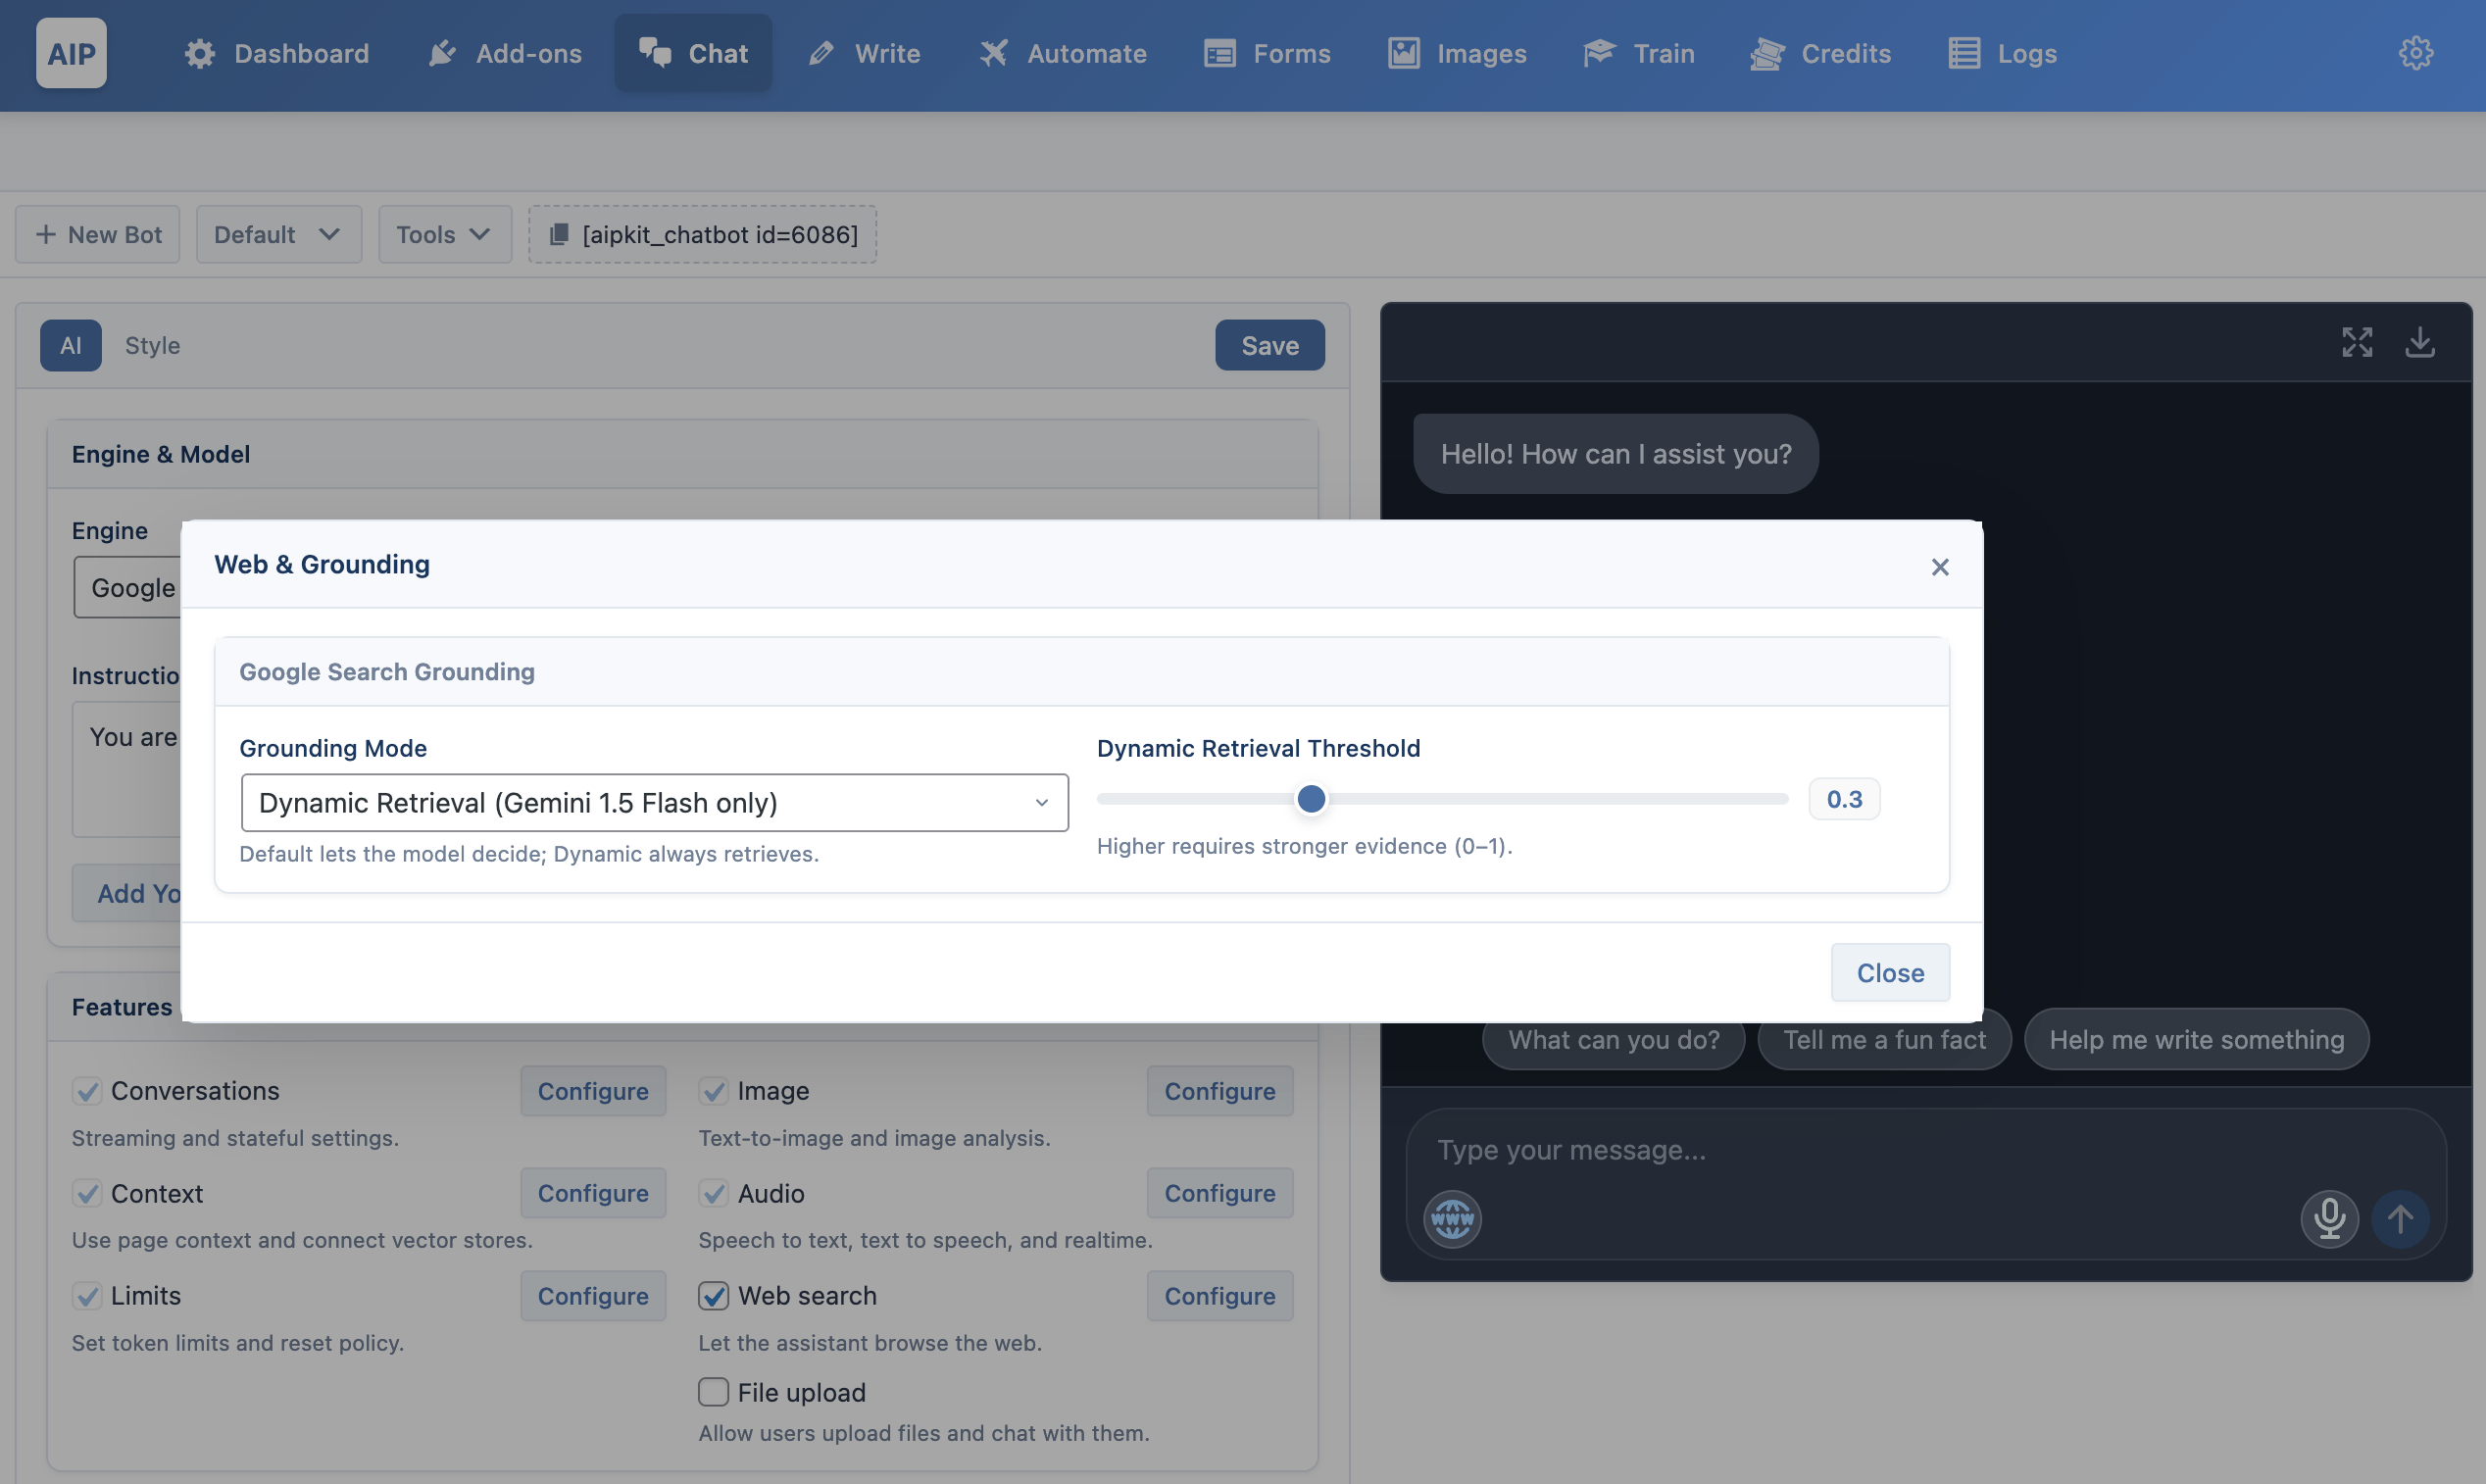This screenshot has width=2486, height=1484.
Task: Close the Web & Grounding dialog with X
Action: click(1939, 567)
